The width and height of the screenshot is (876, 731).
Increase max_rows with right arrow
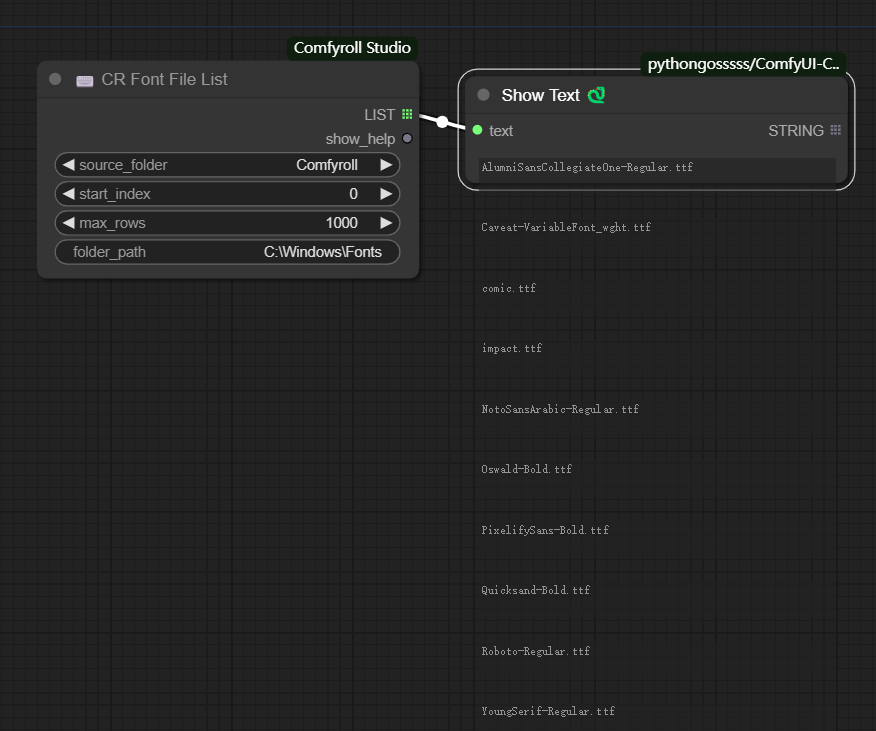386,223
